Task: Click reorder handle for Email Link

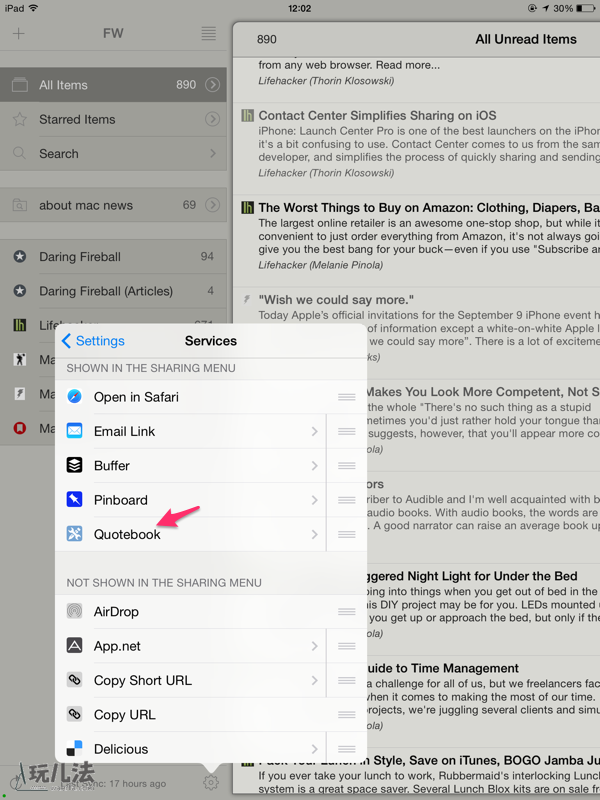Action: [346, 431]
